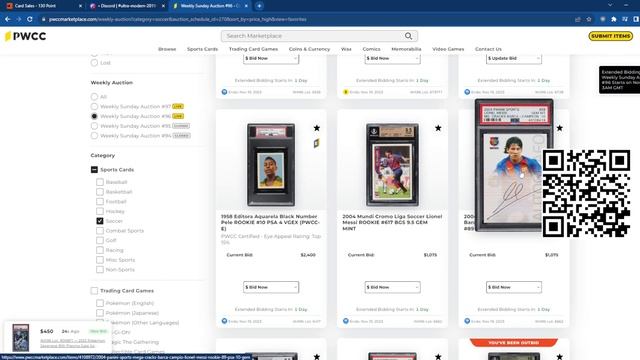Screen dimensions: 640x360
Task: Select Weekly Sunday Auction #95 radio
Action: coord(94,126)
